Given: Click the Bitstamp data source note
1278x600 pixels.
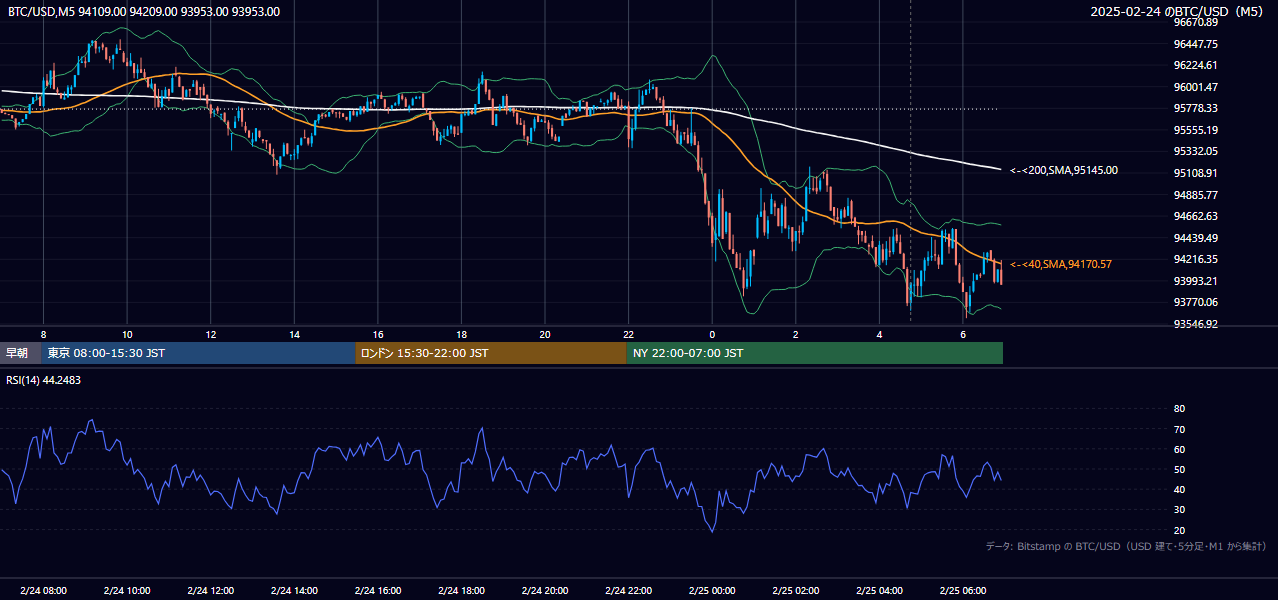Looking at the screenshot, I should click(x=1126, y=546).
